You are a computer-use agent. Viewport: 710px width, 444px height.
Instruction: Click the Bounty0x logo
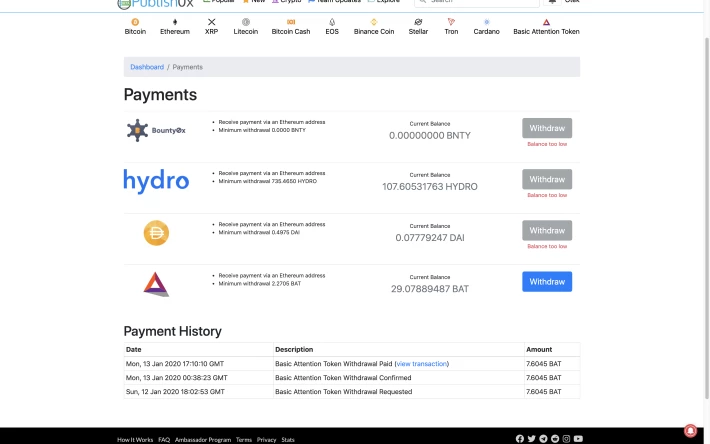pos(156,130)
